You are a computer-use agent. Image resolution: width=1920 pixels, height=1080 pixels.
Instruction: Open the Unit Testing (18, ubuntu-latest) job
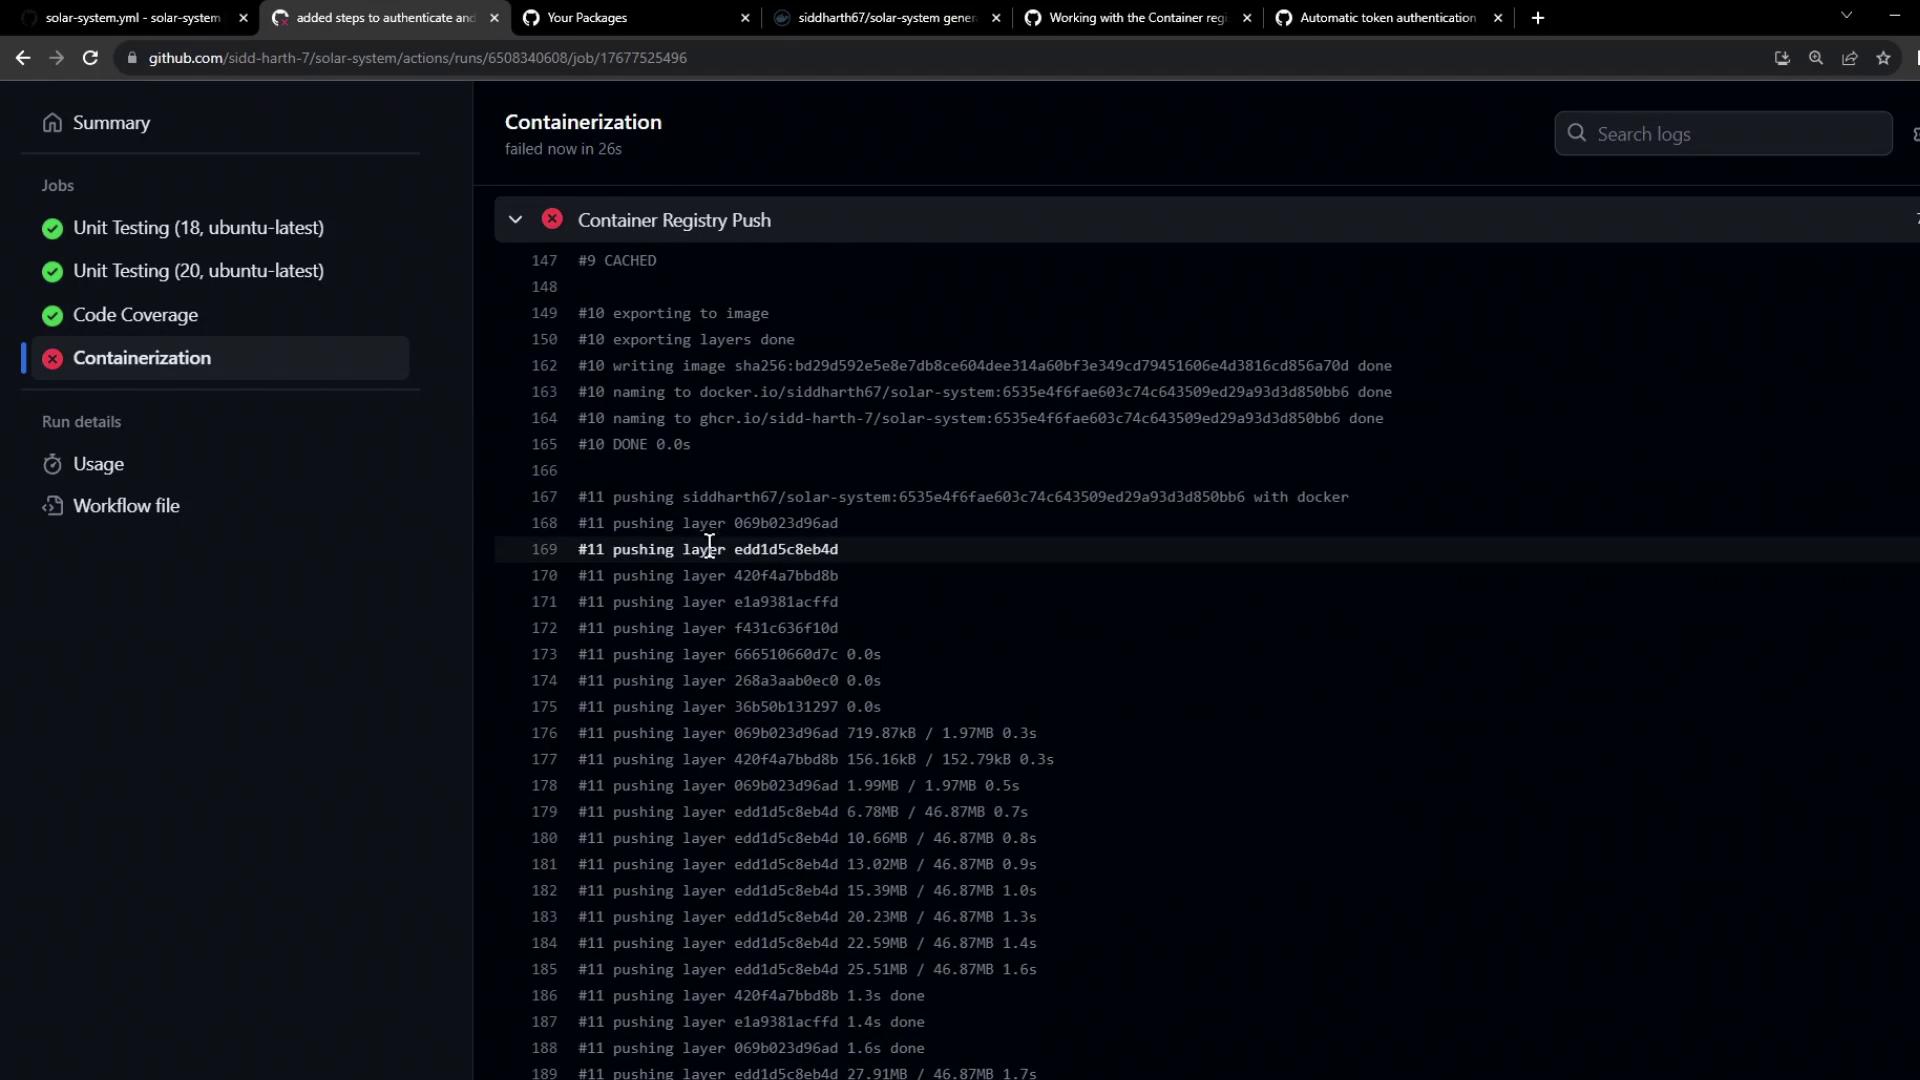coord(198,228)
